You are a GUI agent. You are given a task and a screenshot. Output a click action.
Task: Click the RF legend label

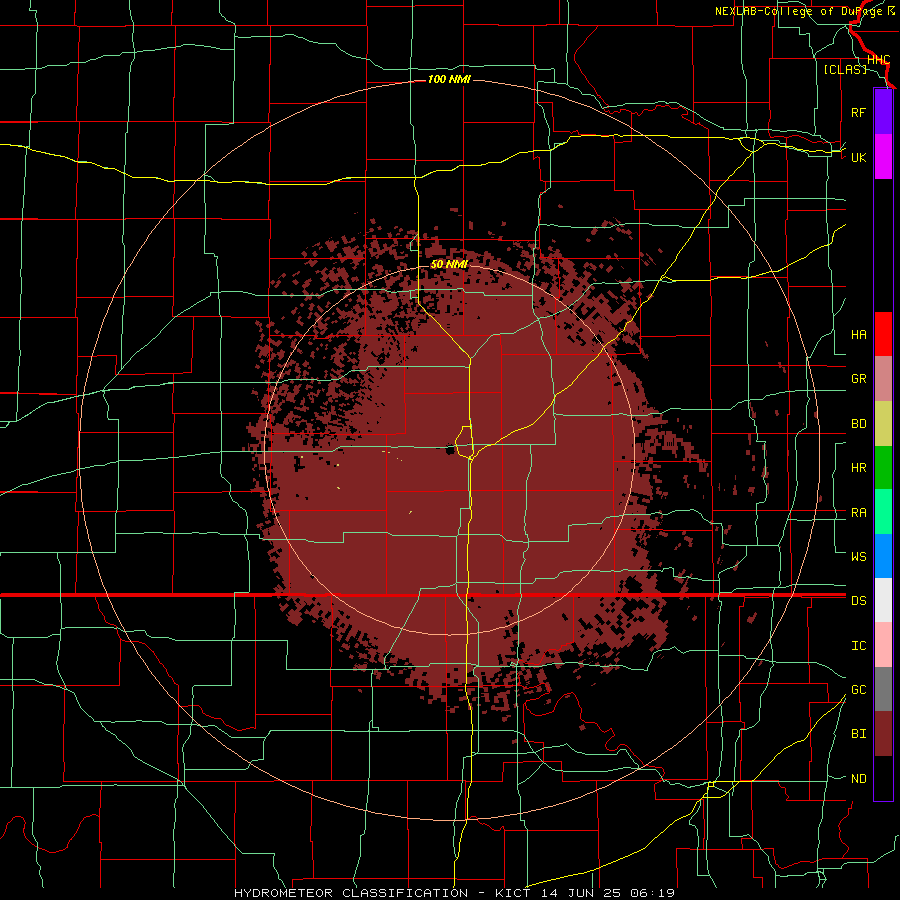(x=858, y=113)
